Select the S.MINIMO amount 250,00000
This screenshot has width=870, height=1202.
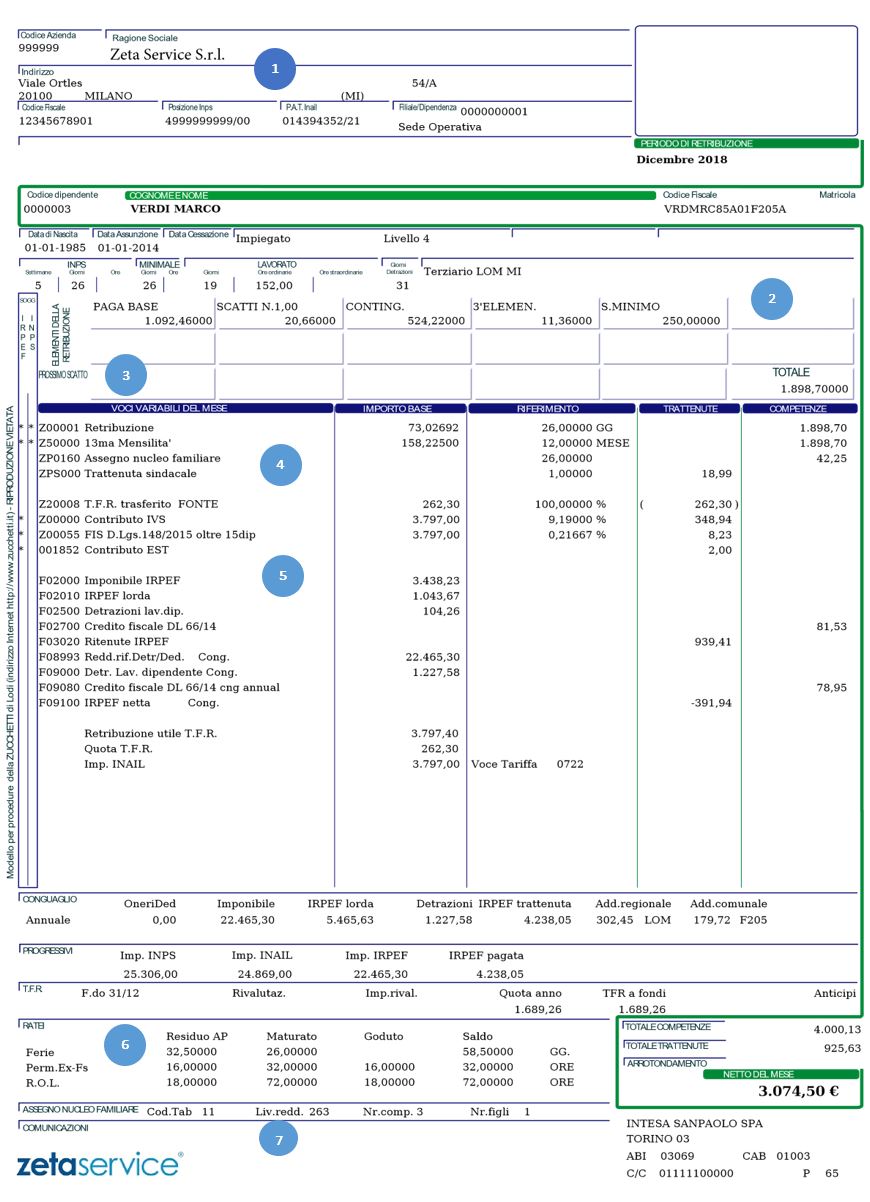click(690, 321)
